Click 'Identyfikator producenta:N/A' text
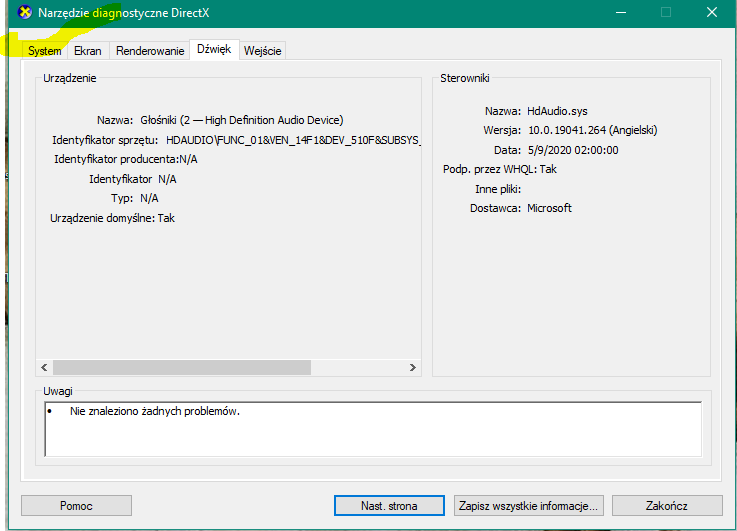The height and width of the screenshot is (531, 737). (126, 159)
